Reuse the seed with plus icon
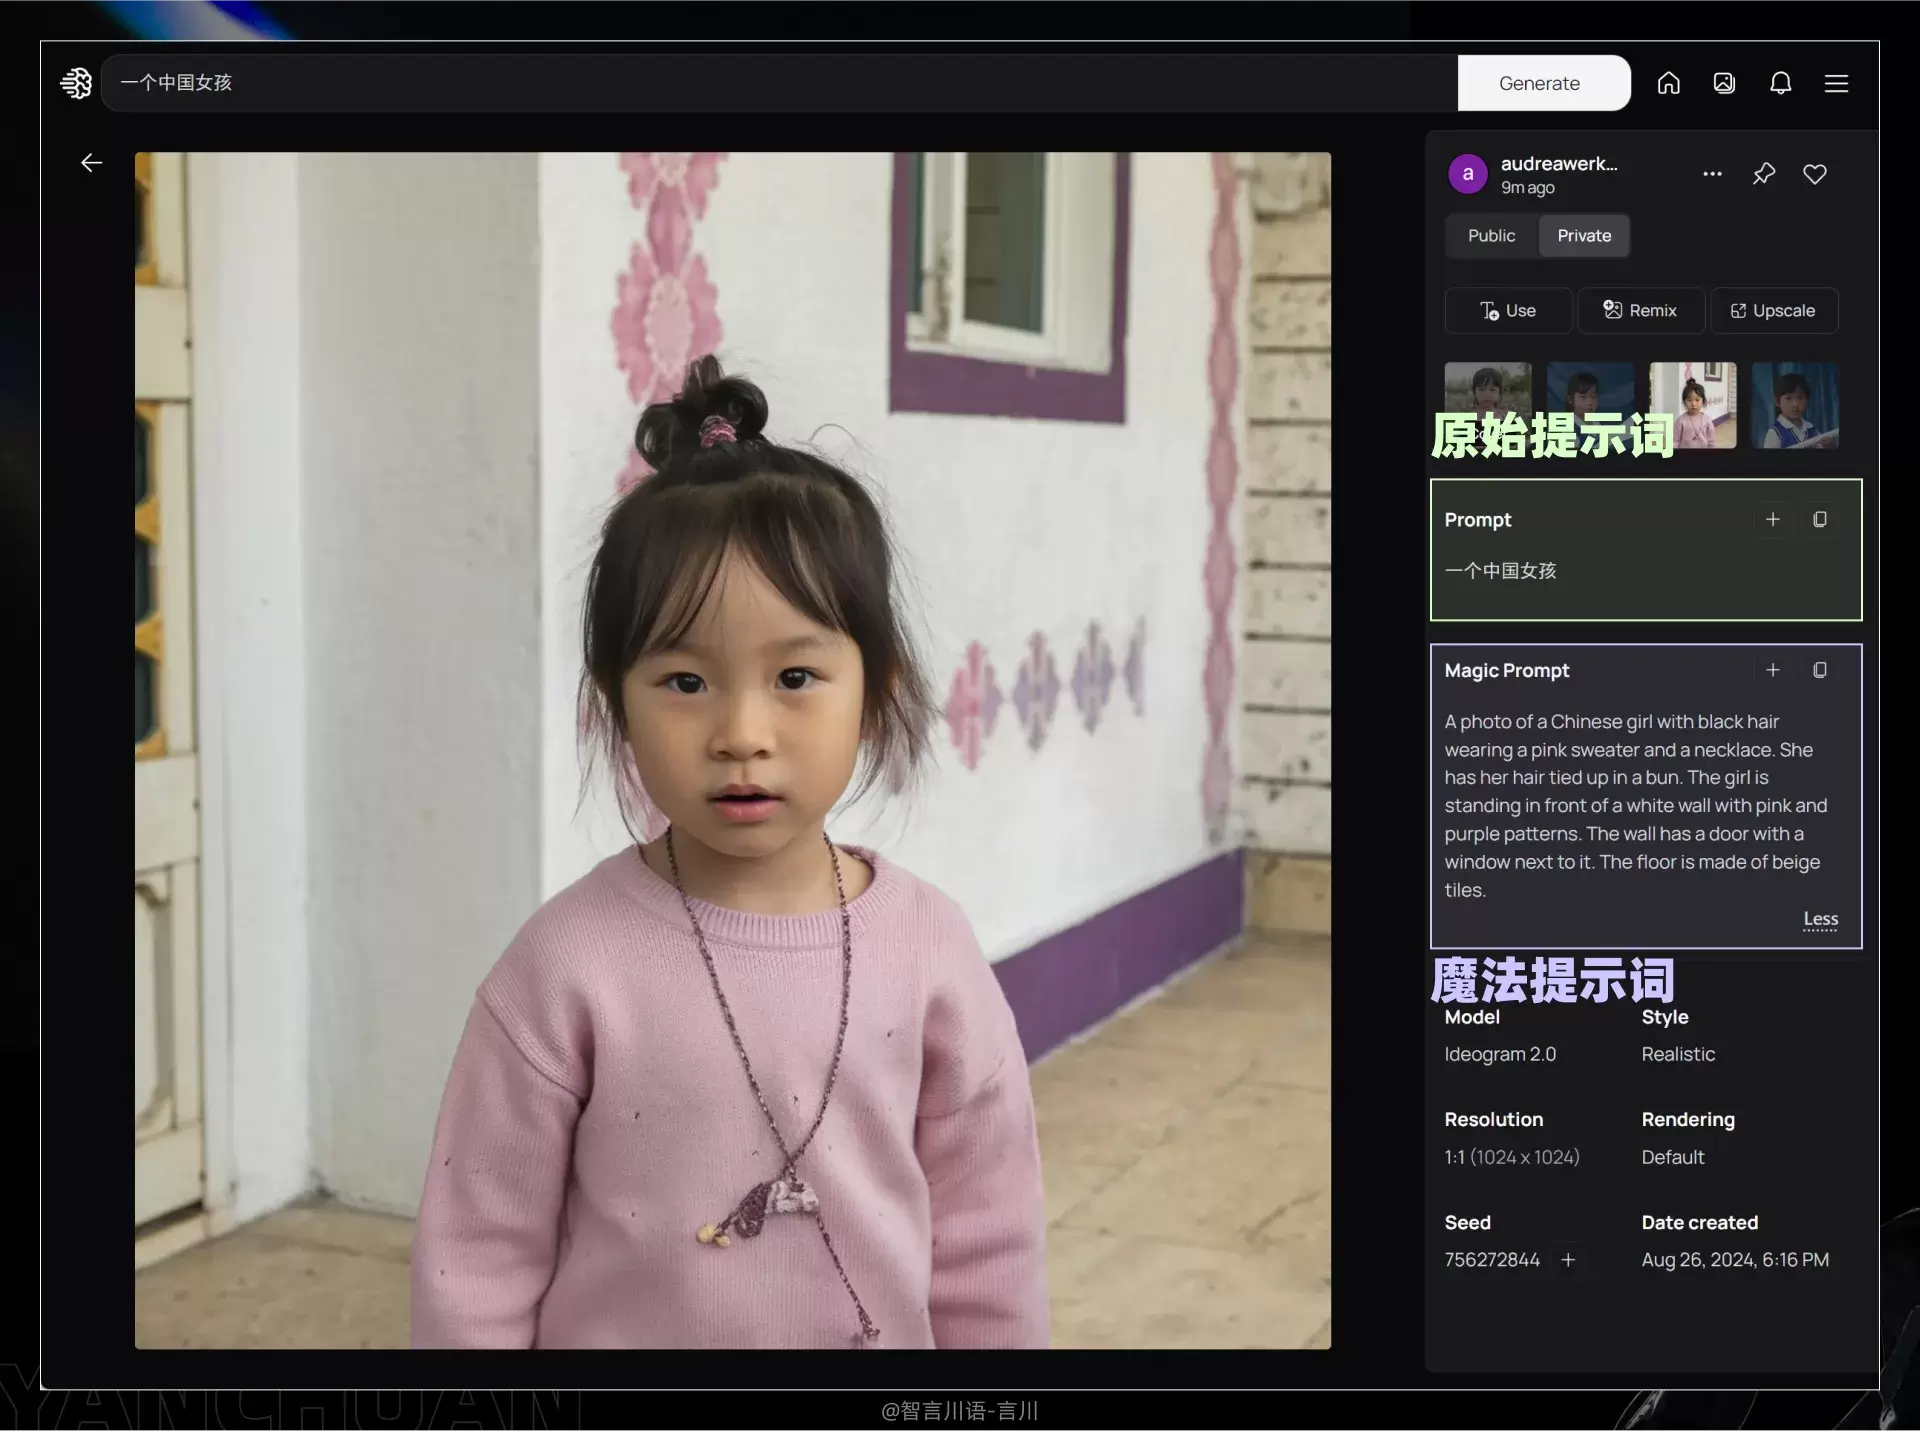This screenshot has height=1431, width=1920. (1568, 1260)
